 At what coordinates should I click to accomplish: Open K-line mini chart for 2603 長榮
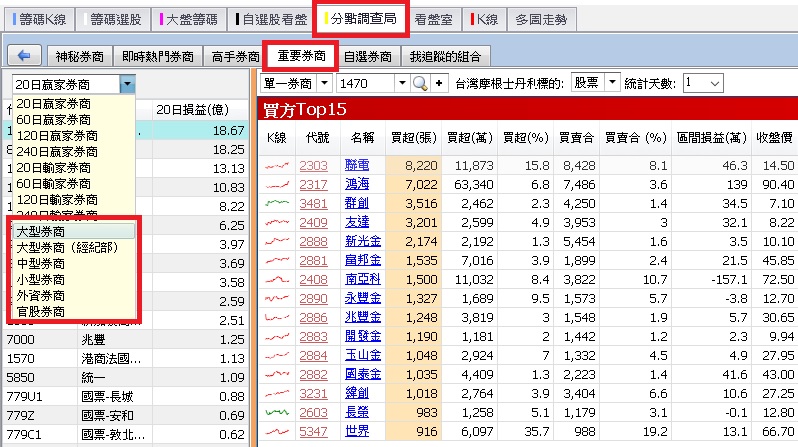(277, 413)
